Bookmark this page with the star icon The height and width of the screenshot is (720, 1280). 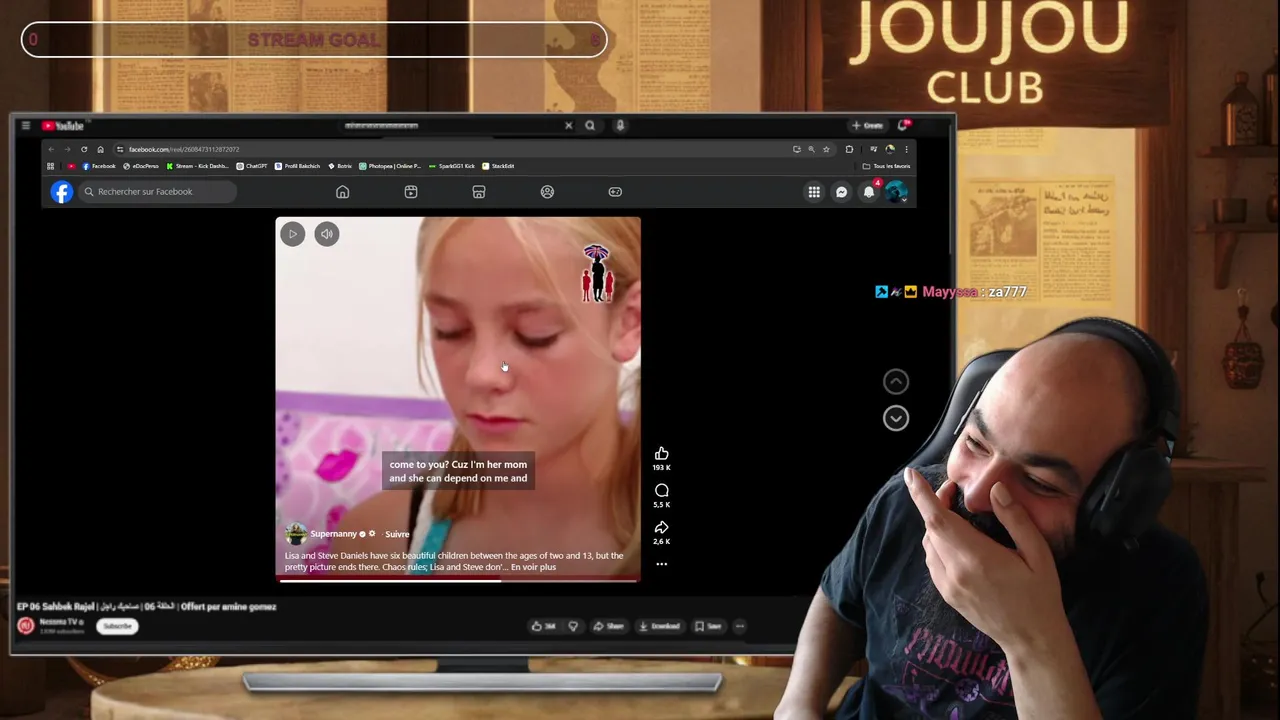(x=826, y=149)
